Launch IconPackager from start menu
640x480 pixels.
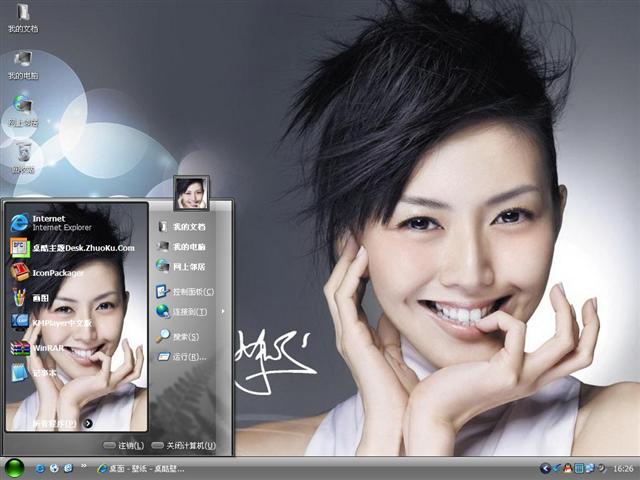tap(60, 272)
